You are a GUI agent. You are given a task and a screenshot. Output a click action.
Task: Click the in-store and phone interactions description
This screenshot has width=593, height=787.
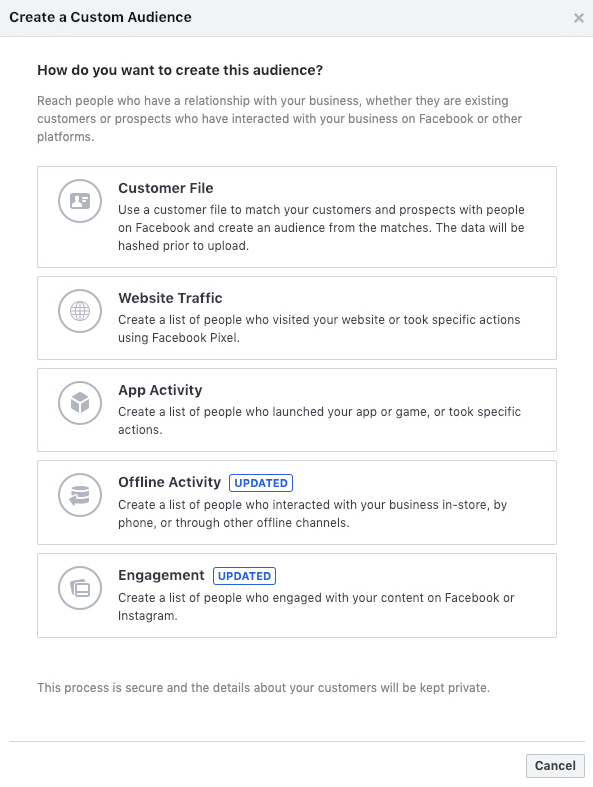(312, 513)
